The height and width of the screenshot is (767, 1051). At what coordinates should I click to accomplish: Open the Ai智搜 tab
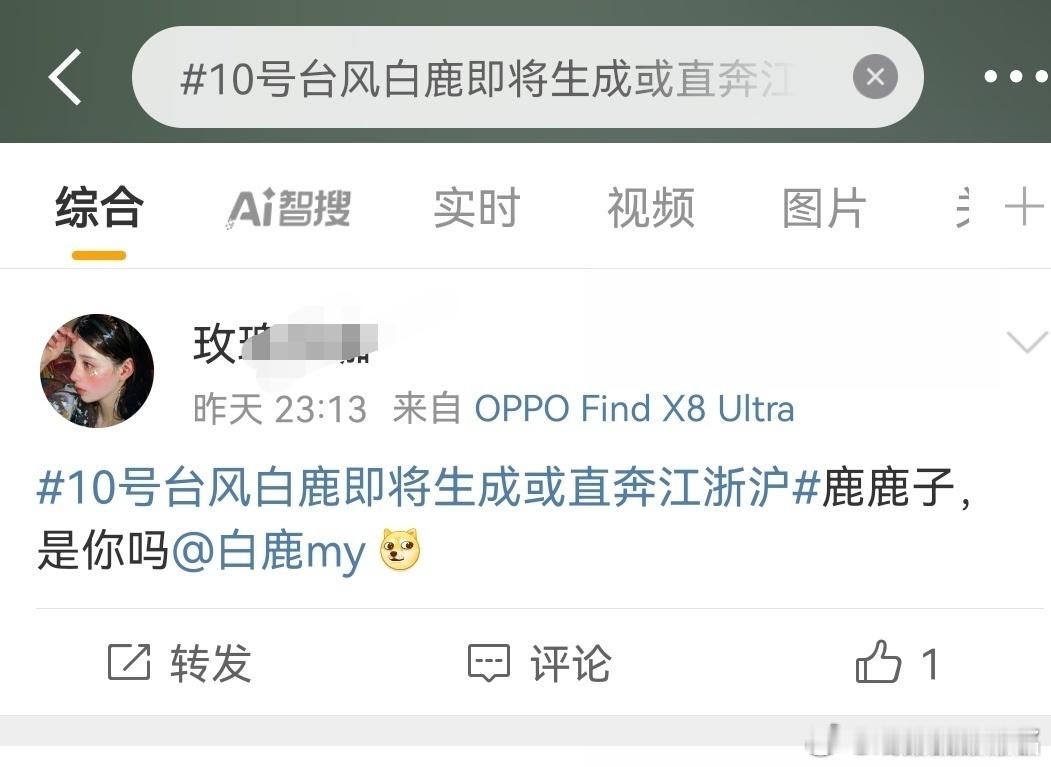click(288, 208)
